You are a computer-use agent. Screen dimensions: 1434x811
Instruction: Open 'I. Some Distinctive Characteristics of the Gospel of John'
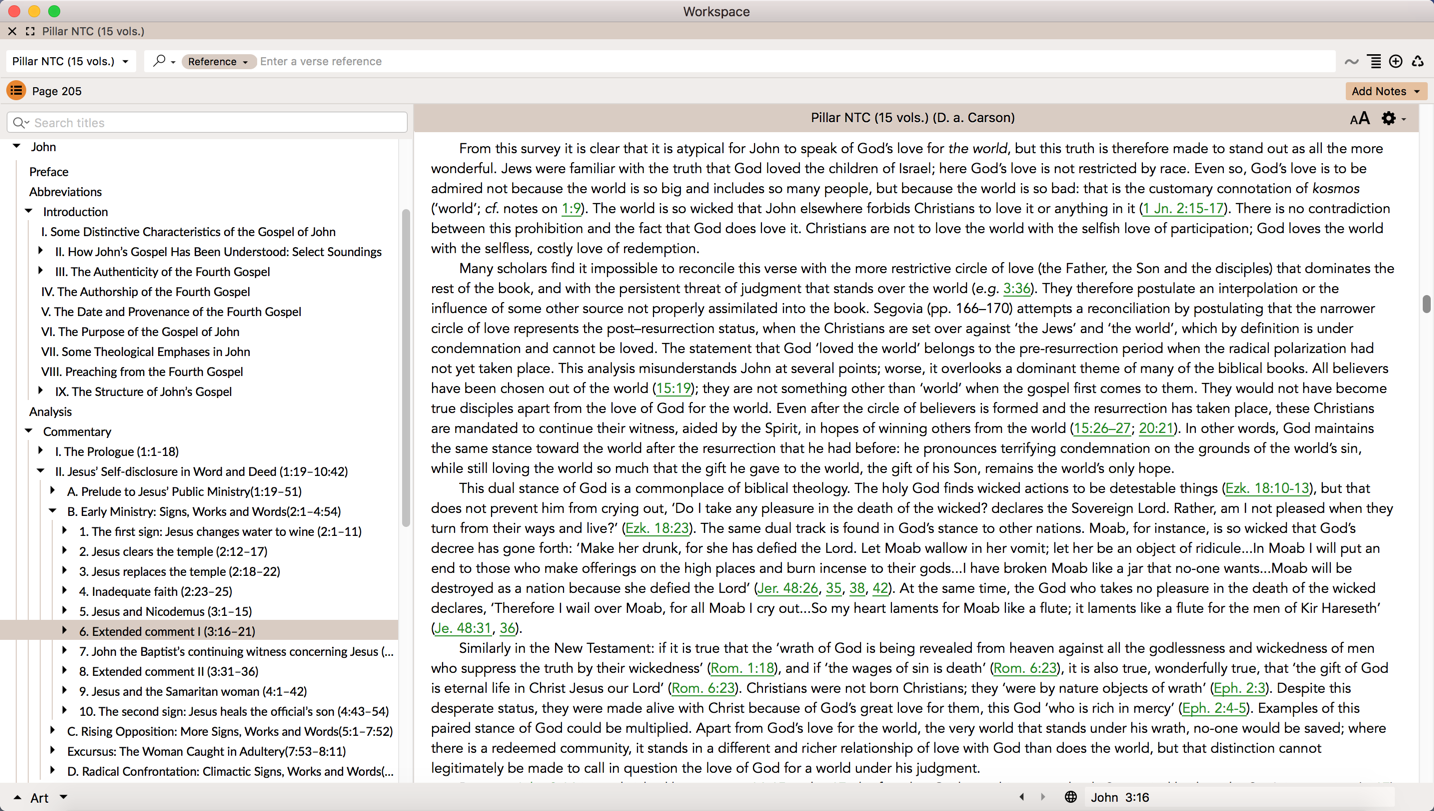[x=188, y=232]
